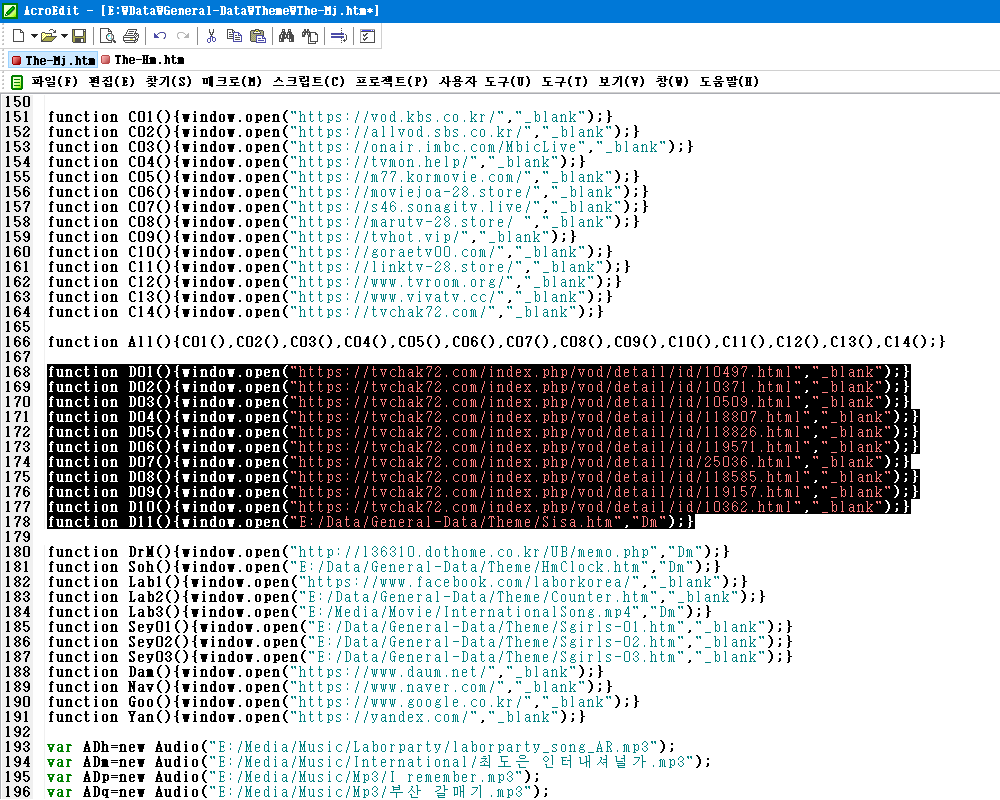This screenshot has height=800, width=1000.
Task: Paste from clipboard with the Paste icon
Action: [258, 36]
